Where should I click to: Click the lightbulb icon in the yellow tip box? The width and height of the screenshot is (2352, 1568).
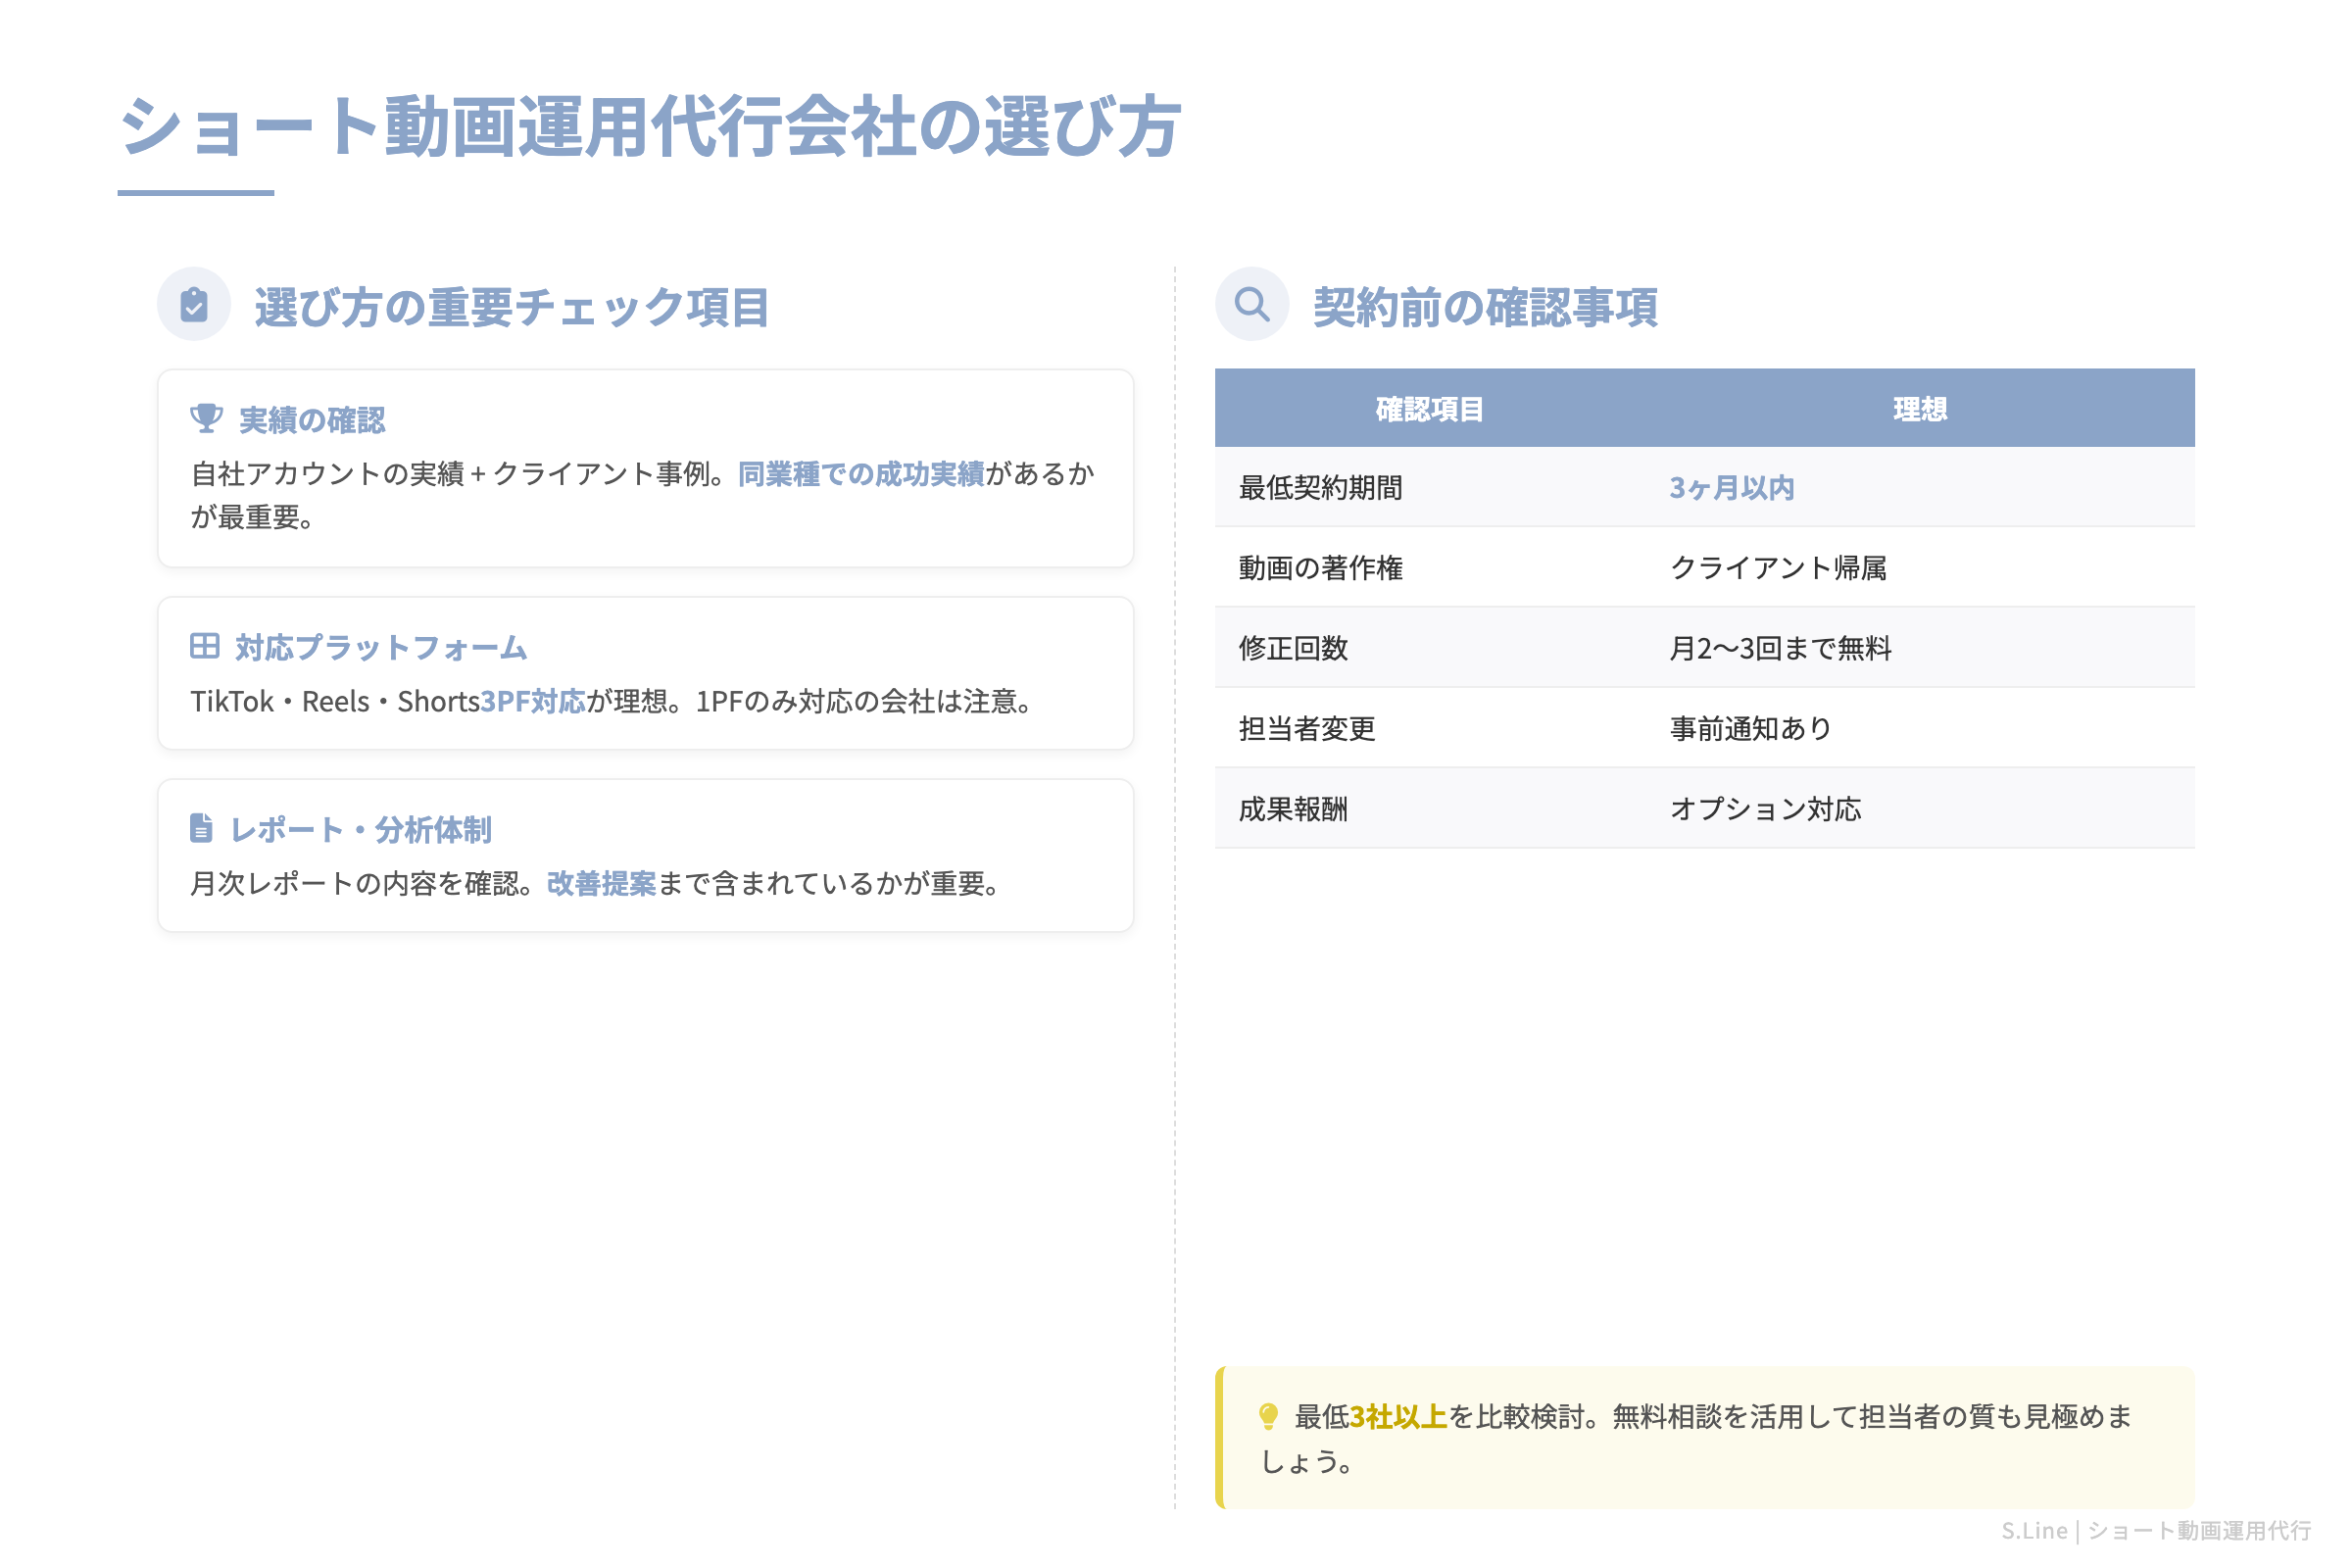pos(1268,1416)
